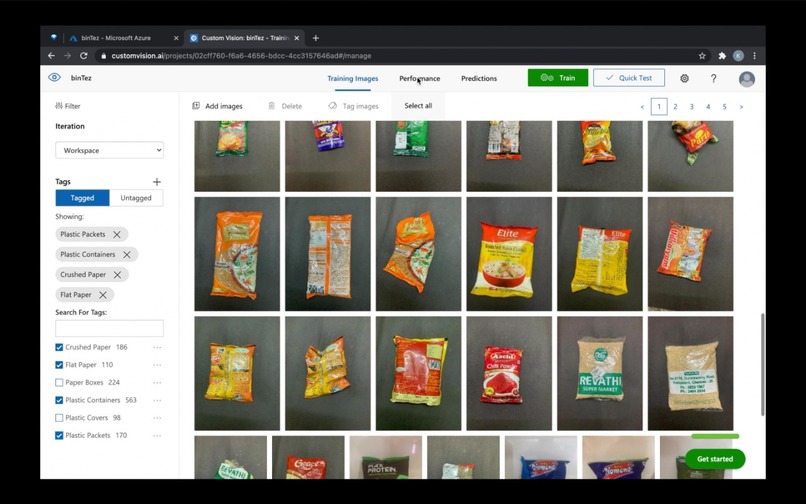Image resolution: width=806 pixels, height=504 pixels.
Task: Click the Search For Tags input field
Action: [109, 328]
